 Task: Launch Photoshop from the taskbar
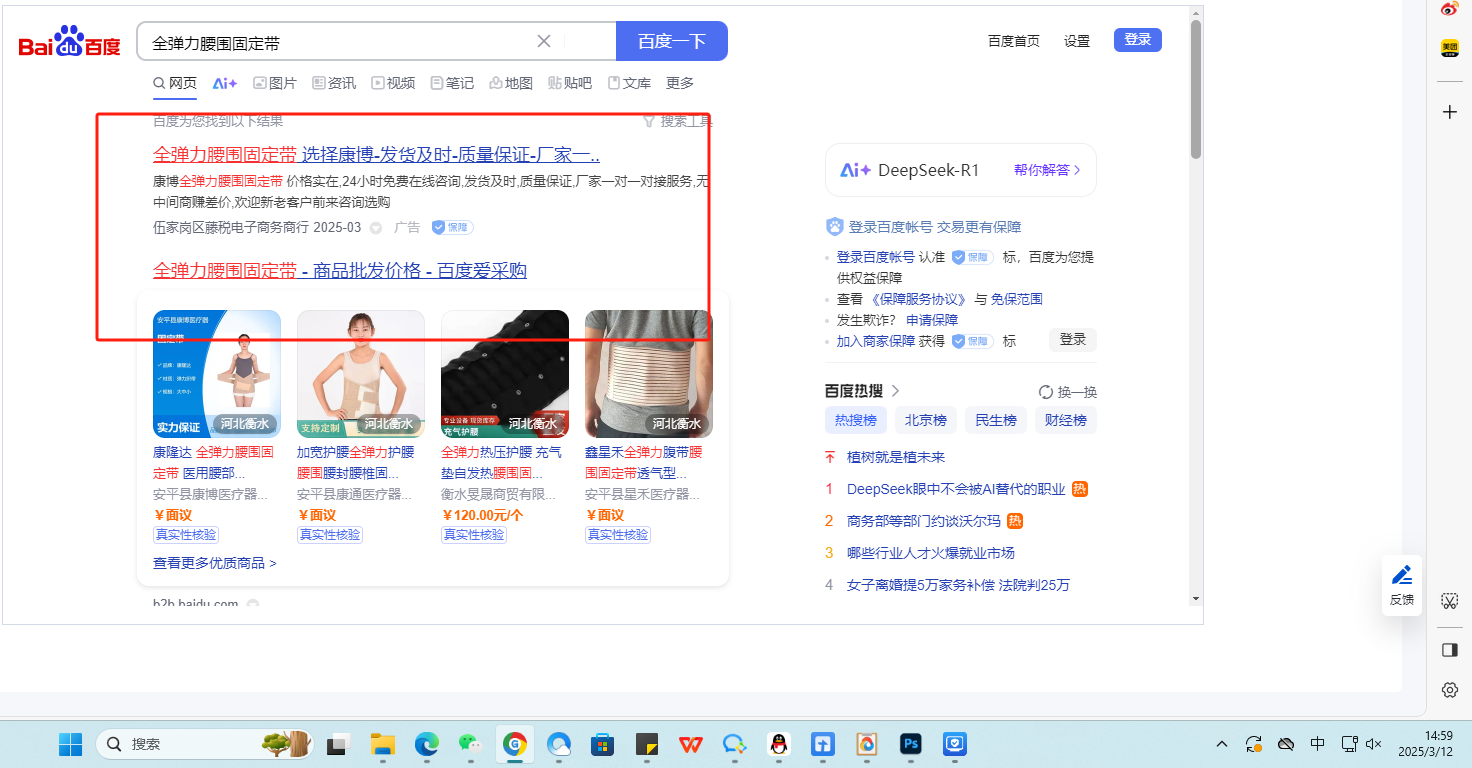[910, 744]
